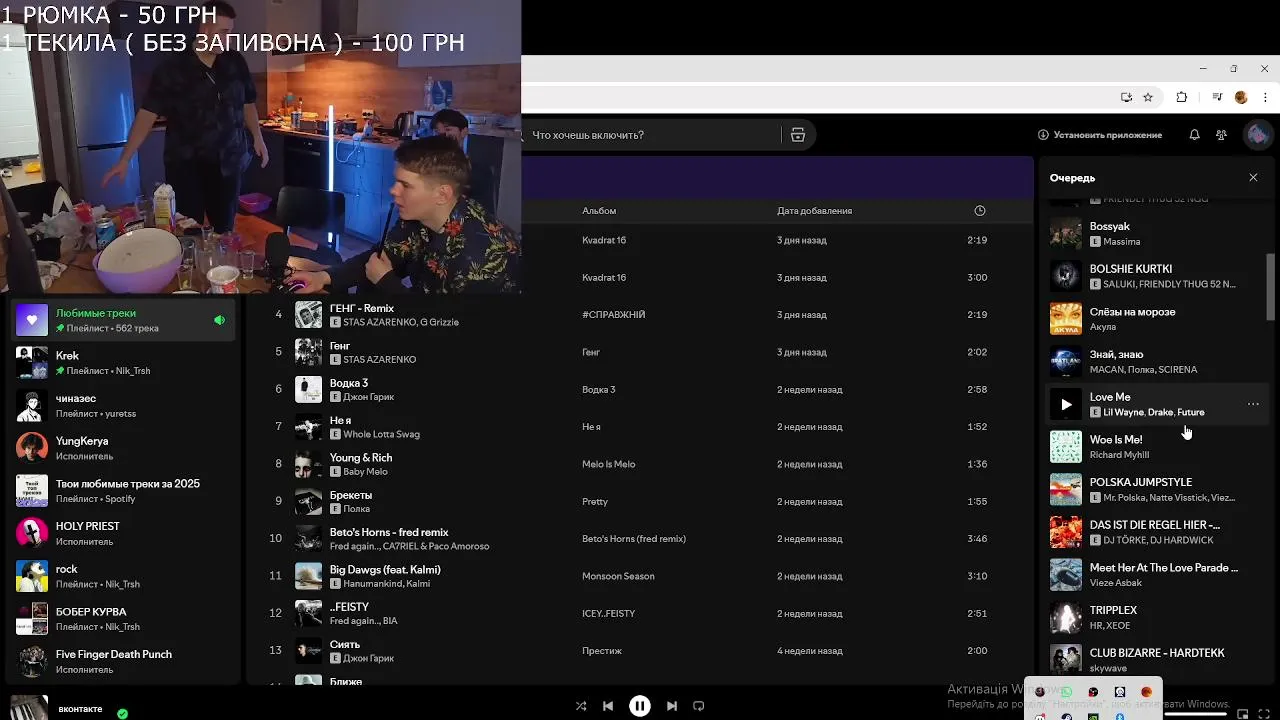
Task: Skip to the next track
Action: [672, 706]
